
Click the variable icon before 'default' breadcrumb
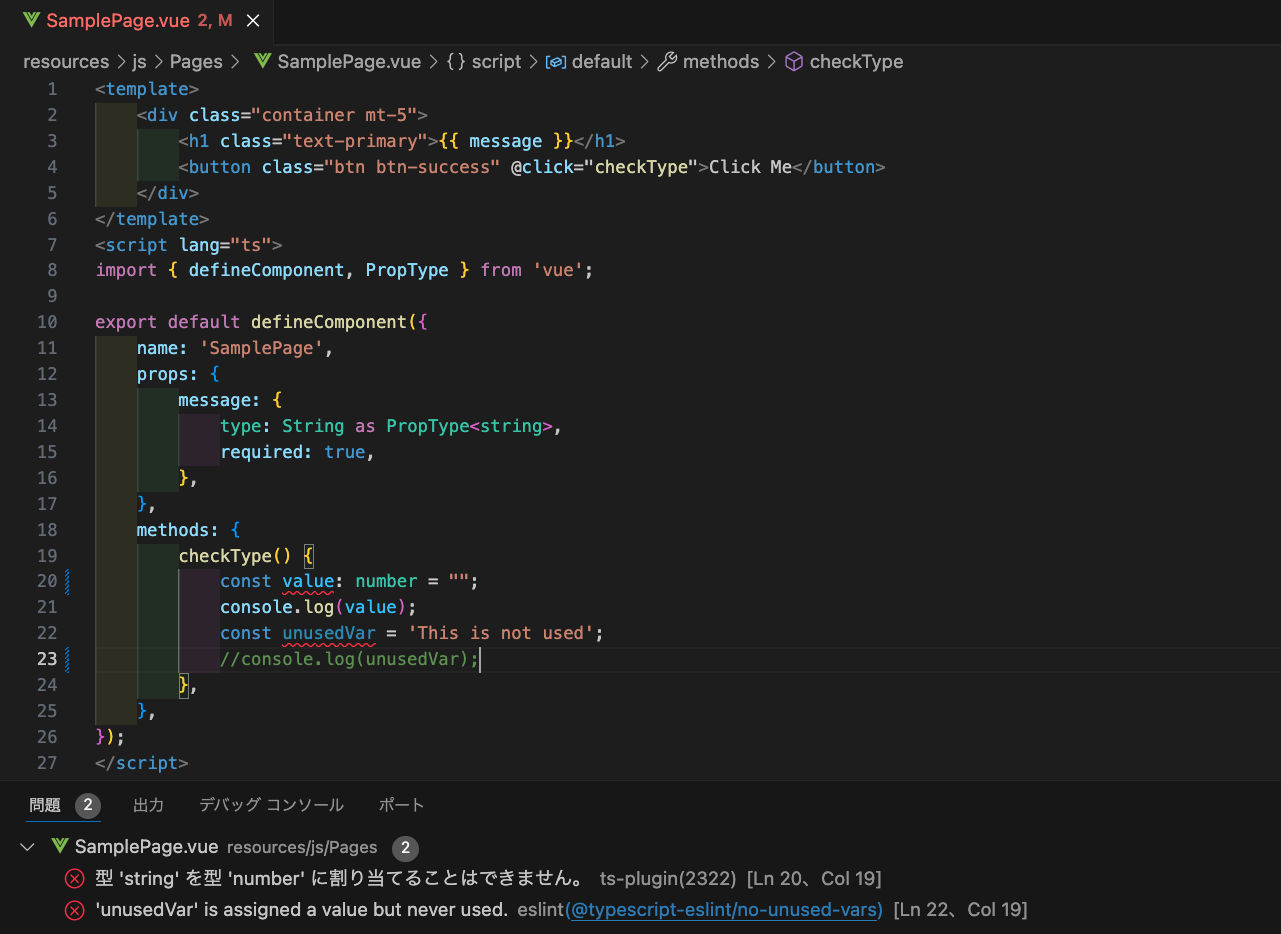(x=556, y=62)
